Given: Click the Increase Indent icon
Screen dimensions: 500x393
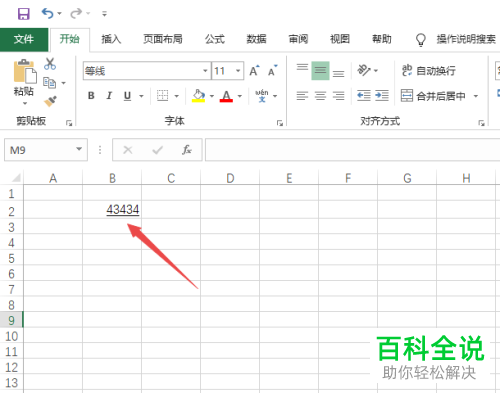Looking at the screenshot, I should coord(382,96).
